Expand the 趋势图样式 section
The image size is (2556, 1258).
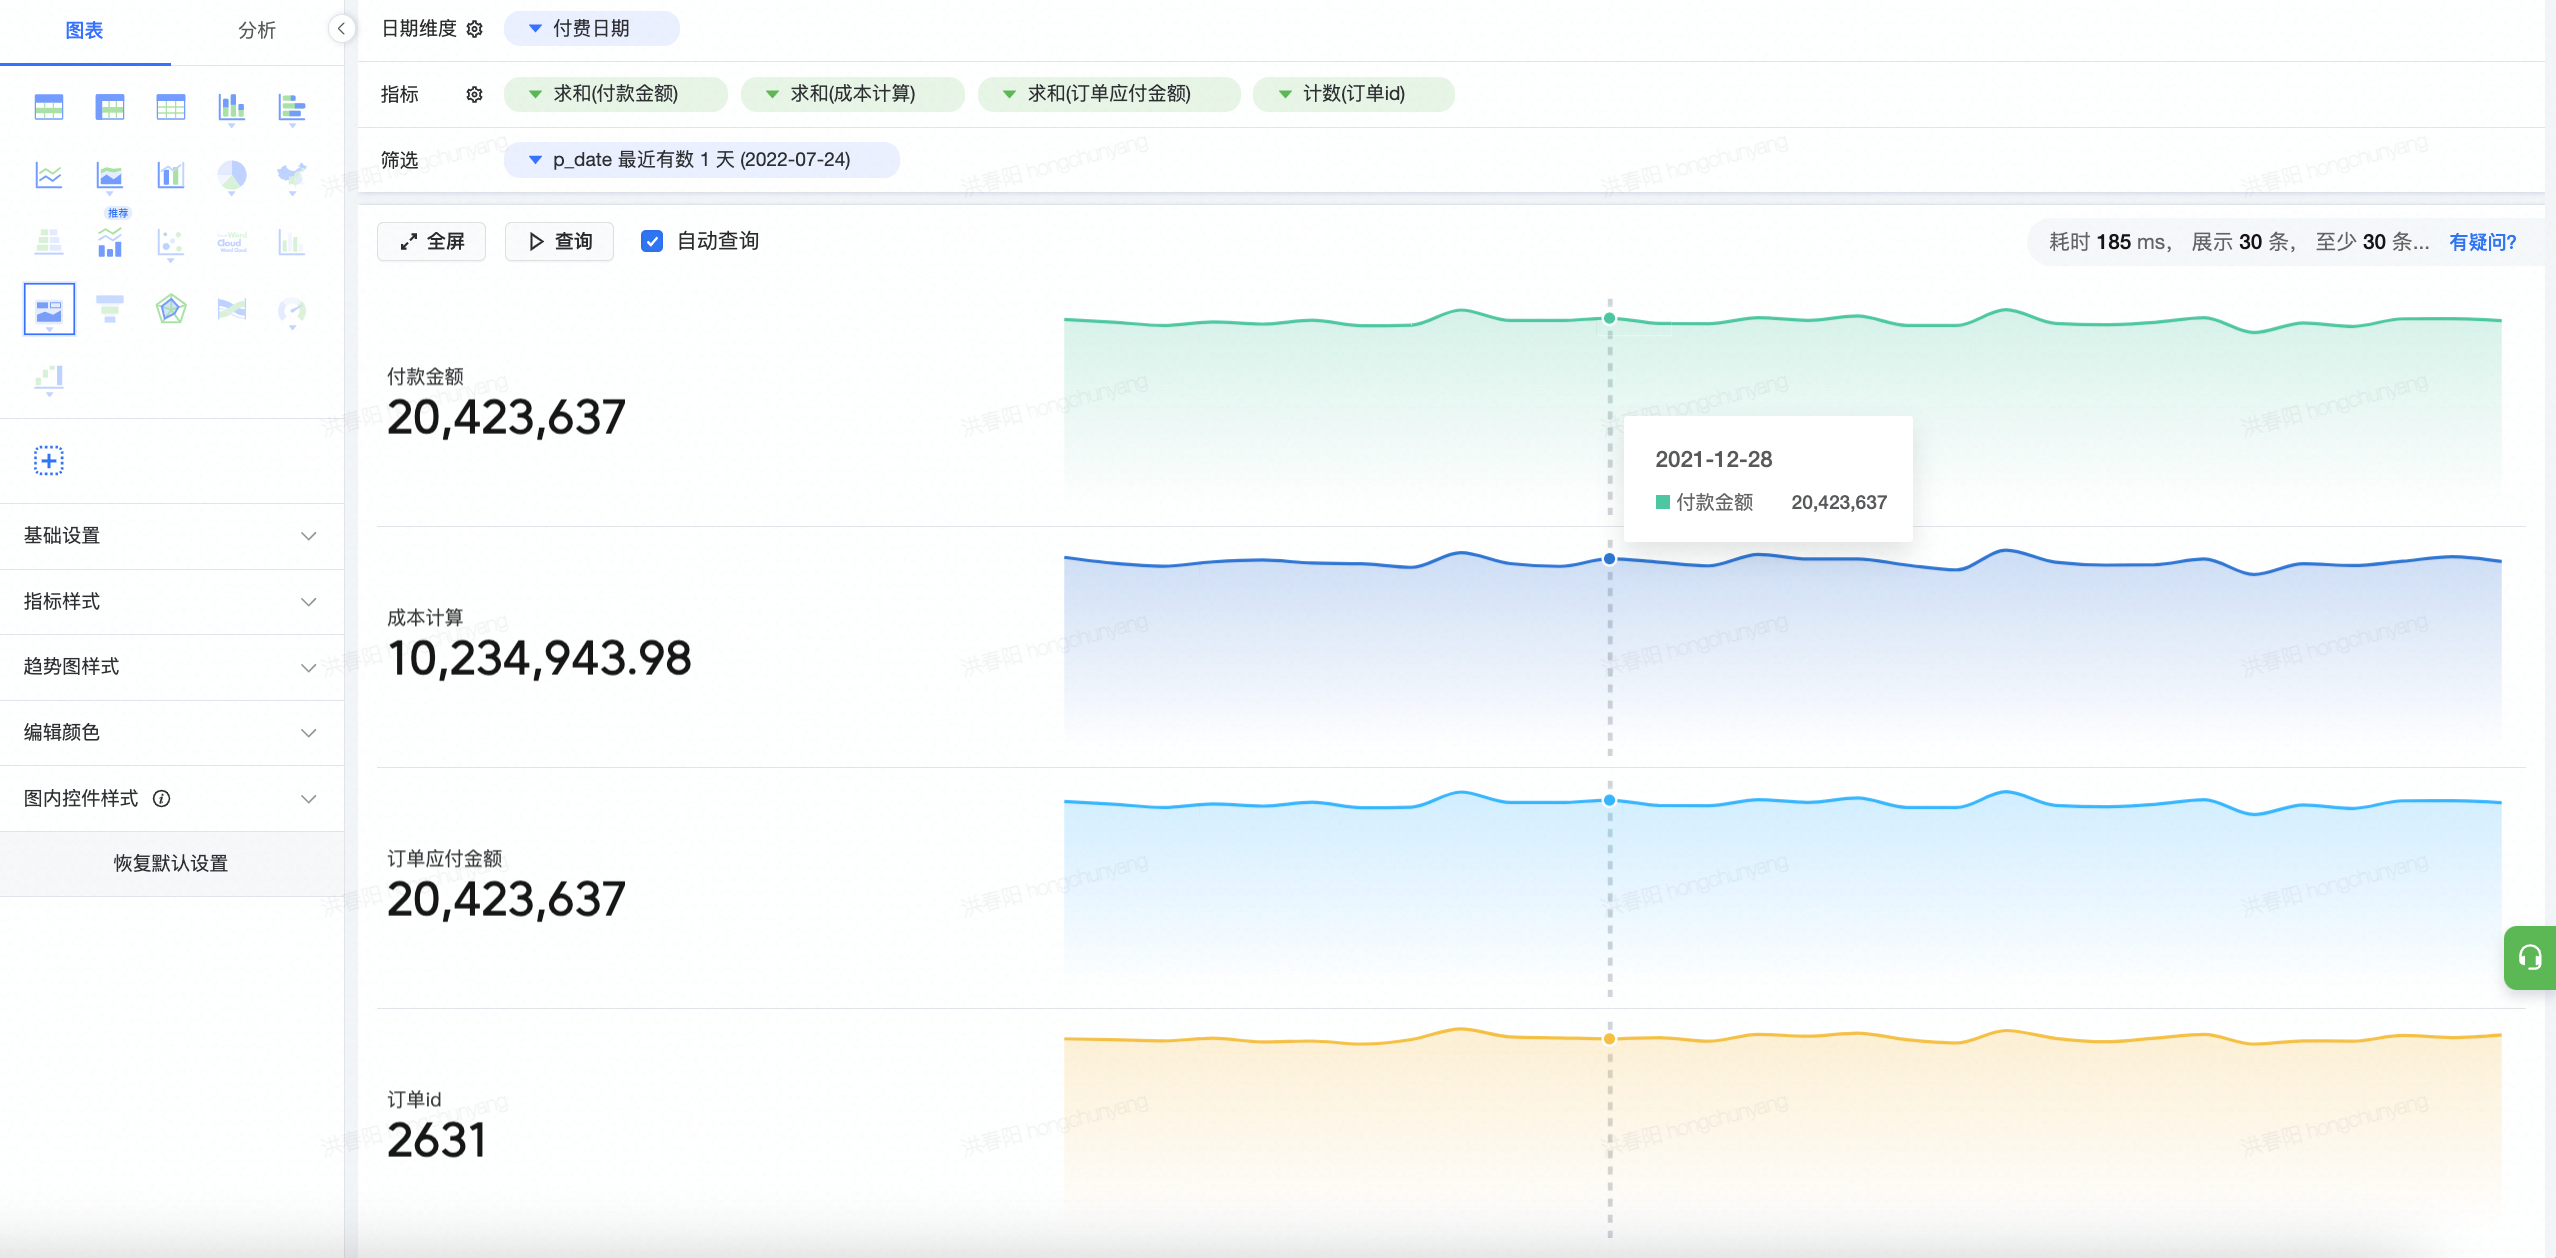tap(171, 667)
